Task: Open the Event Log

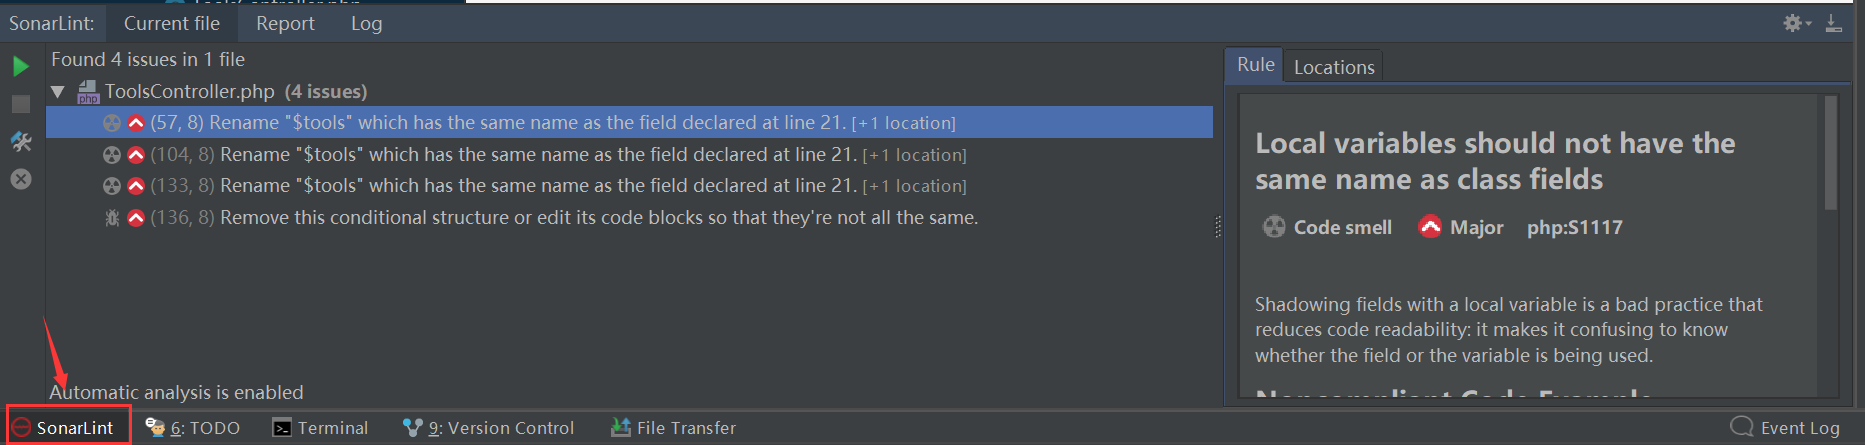Action: [1786, 428]
